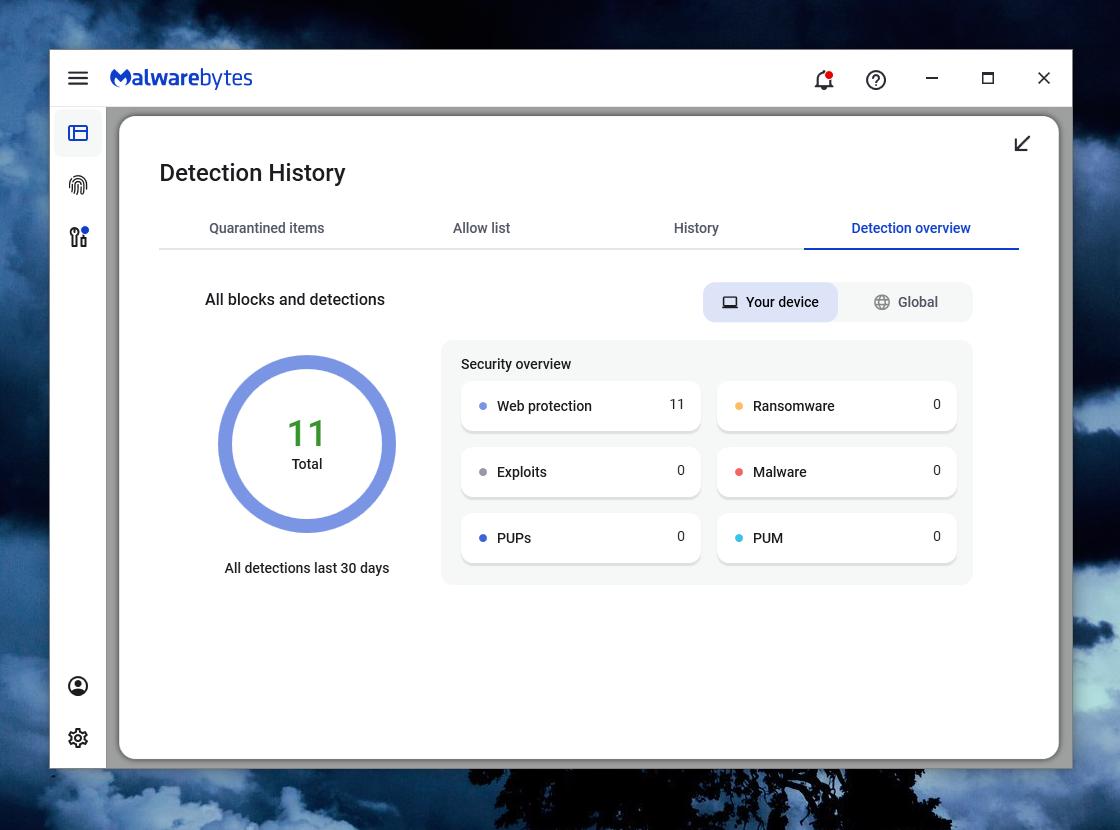Viewport: 1120px width, 830px height.
Task: Switch to the Quarantined items tab
Action: pos(266,228)
